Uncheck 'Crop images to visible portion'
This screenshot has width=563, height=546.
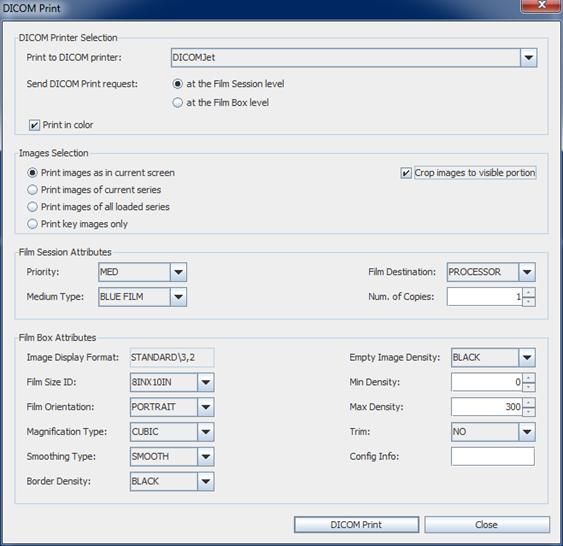coord(406,173)
